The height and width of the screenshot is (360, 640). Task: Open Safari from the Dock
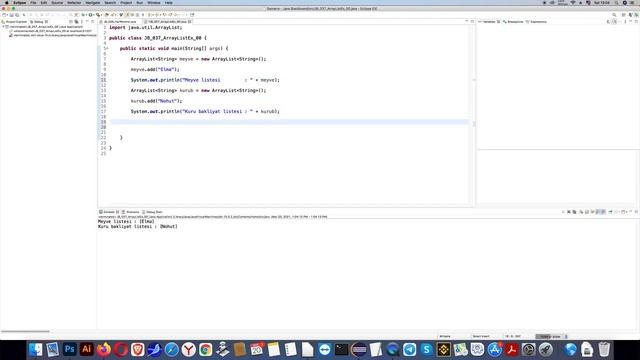click(x=171, y=349)
